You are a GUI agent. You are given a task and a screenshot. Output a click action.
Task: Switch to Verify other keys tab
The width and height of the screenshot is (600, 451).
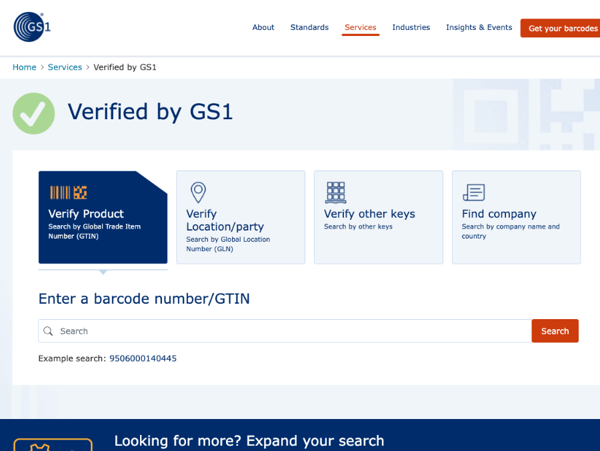point(378,216)
